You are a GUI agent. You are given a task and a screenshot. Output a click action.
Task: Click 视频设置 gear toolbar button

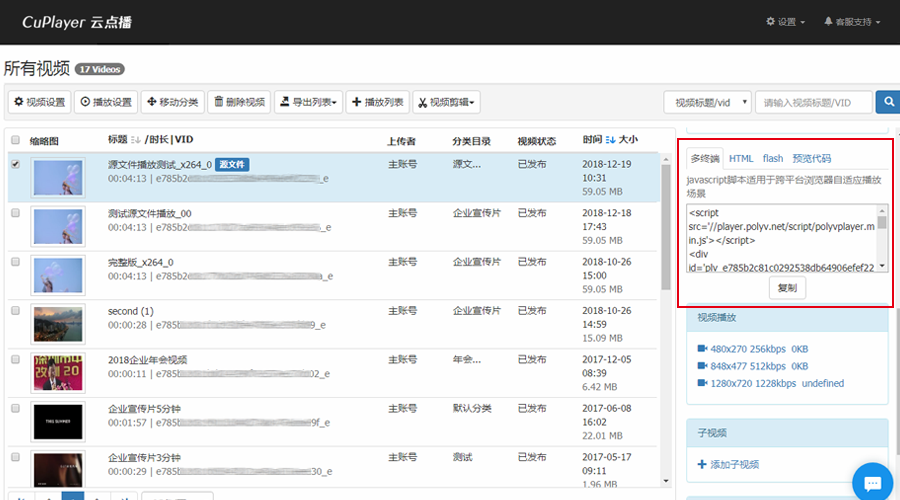click(x=39, y=102)
